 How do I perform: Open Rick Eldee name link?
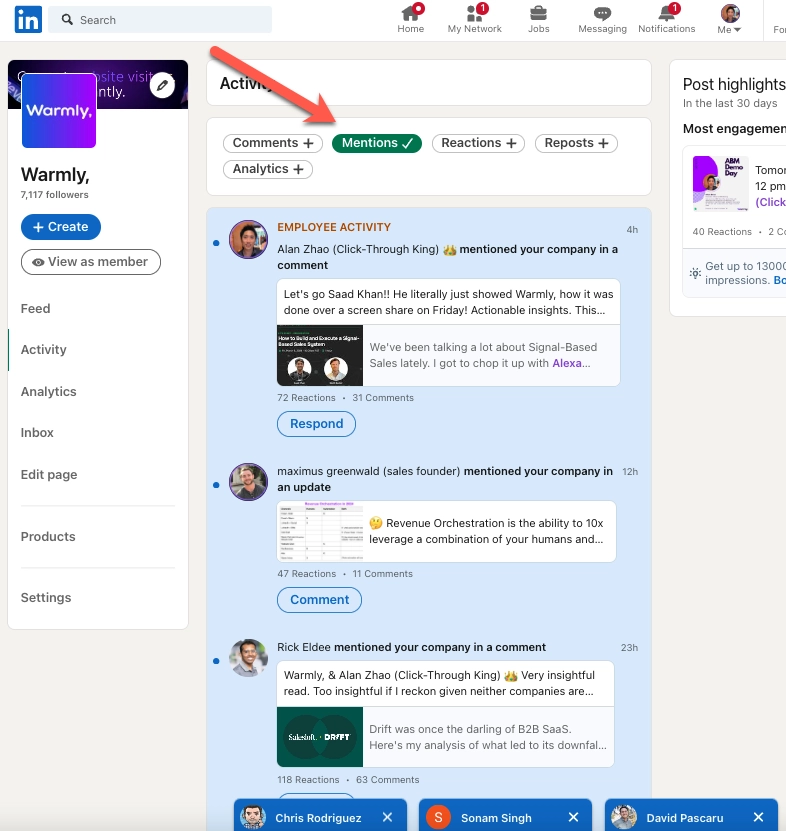pyautogui.click(x=304, y=647)
